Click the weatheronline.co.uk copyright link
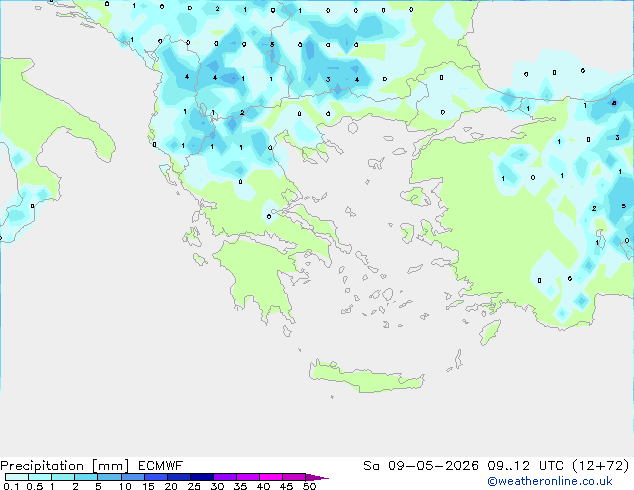The image size is (634, 490). pyautogui.click(x=550, y=481)
